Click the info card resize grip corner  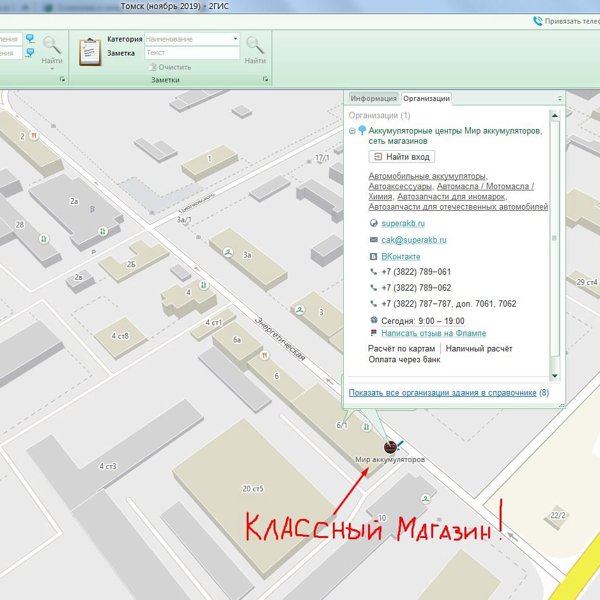561,405
